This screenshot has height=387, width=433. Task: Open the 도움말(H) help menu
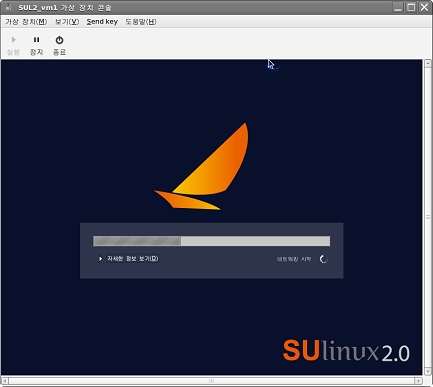[x=141, y=22]
